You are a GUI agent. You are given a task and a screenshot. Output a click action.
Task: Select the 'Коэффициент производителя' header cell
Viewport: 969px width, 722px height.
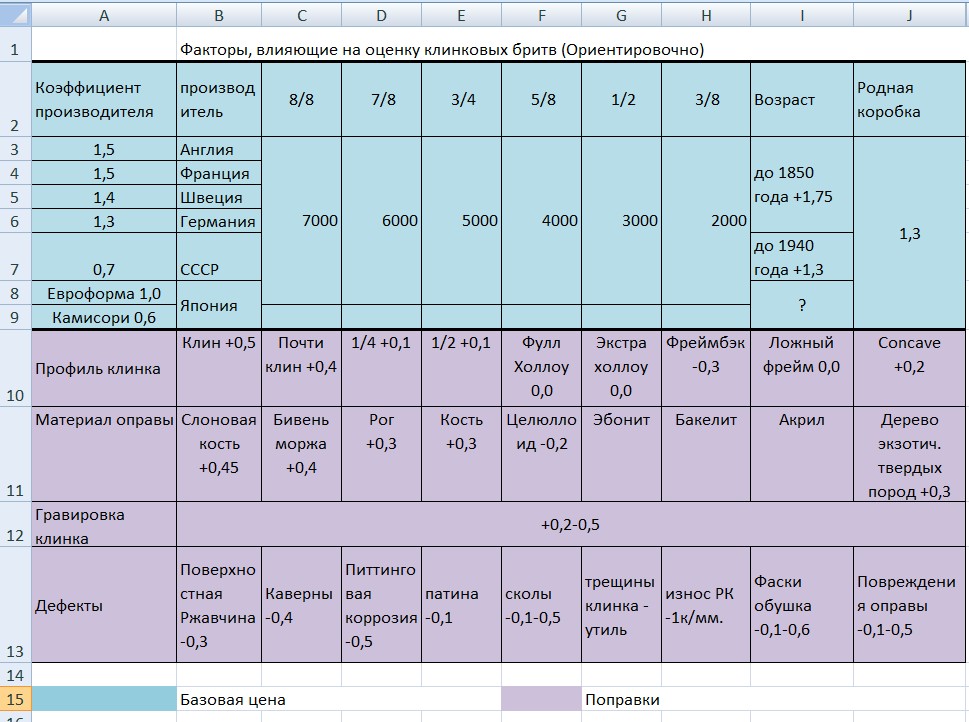tap(104, 99)
